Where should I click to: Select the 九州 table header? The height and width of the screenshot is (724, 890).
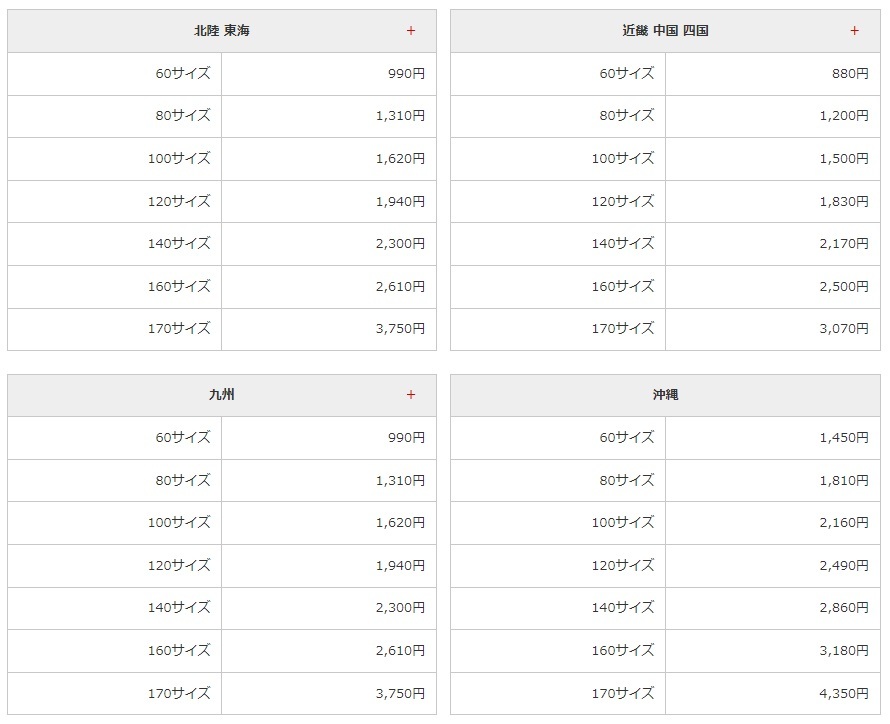(222, 395)
